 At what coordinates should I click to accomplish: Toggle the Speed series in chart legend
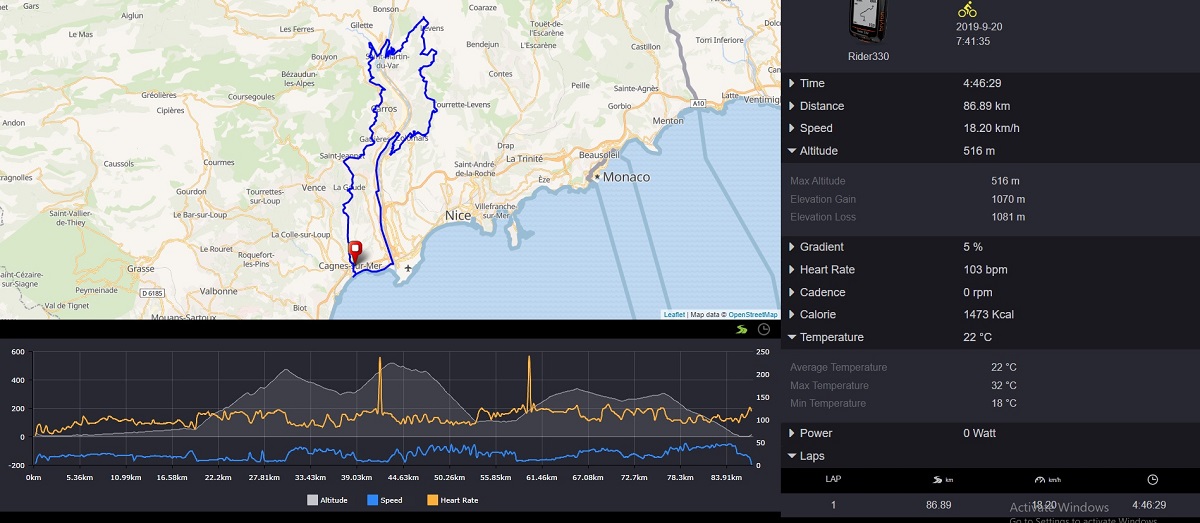click(384, 500)
